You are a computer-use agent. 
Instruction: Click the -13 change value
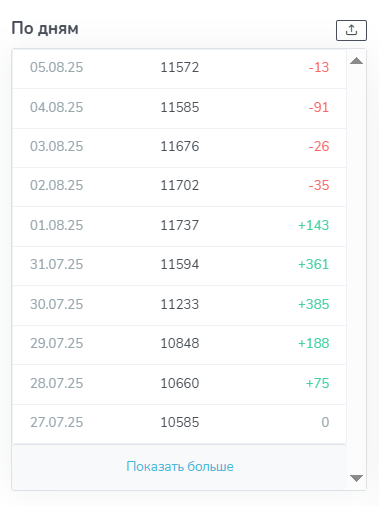pyautogui.click(x=319, y=67)
